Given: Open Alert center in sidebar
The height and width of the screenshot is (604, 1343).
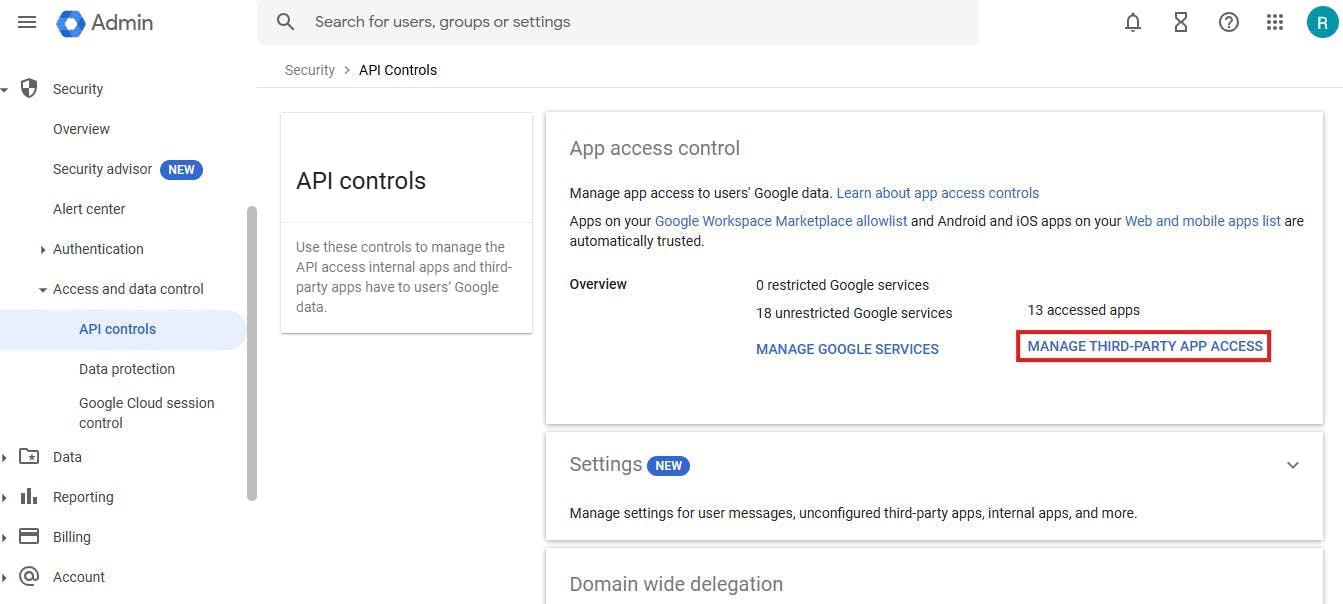Looking at the screenshot, I should 89,209.
